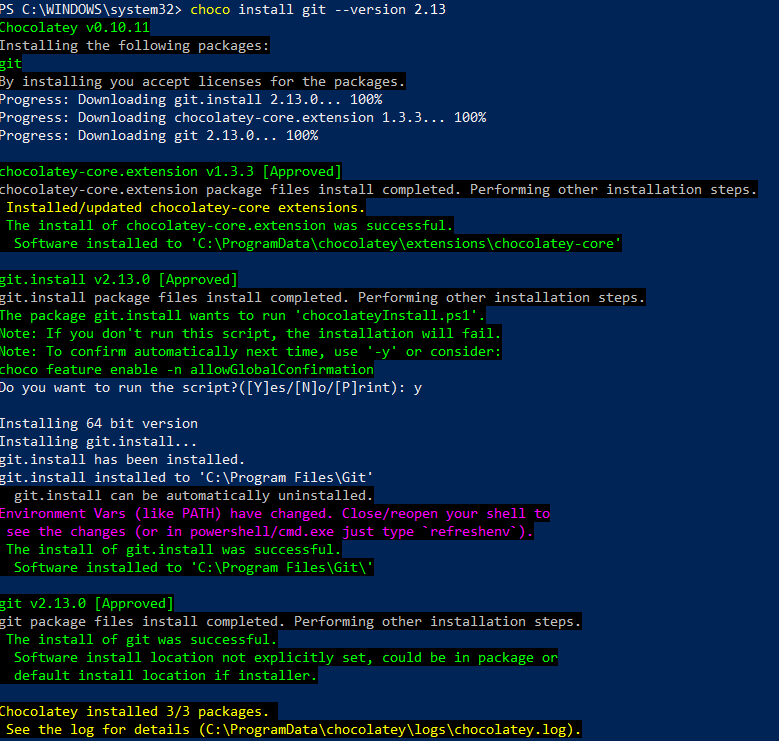Click 'git.install has been installed.' line

(122, 459)
